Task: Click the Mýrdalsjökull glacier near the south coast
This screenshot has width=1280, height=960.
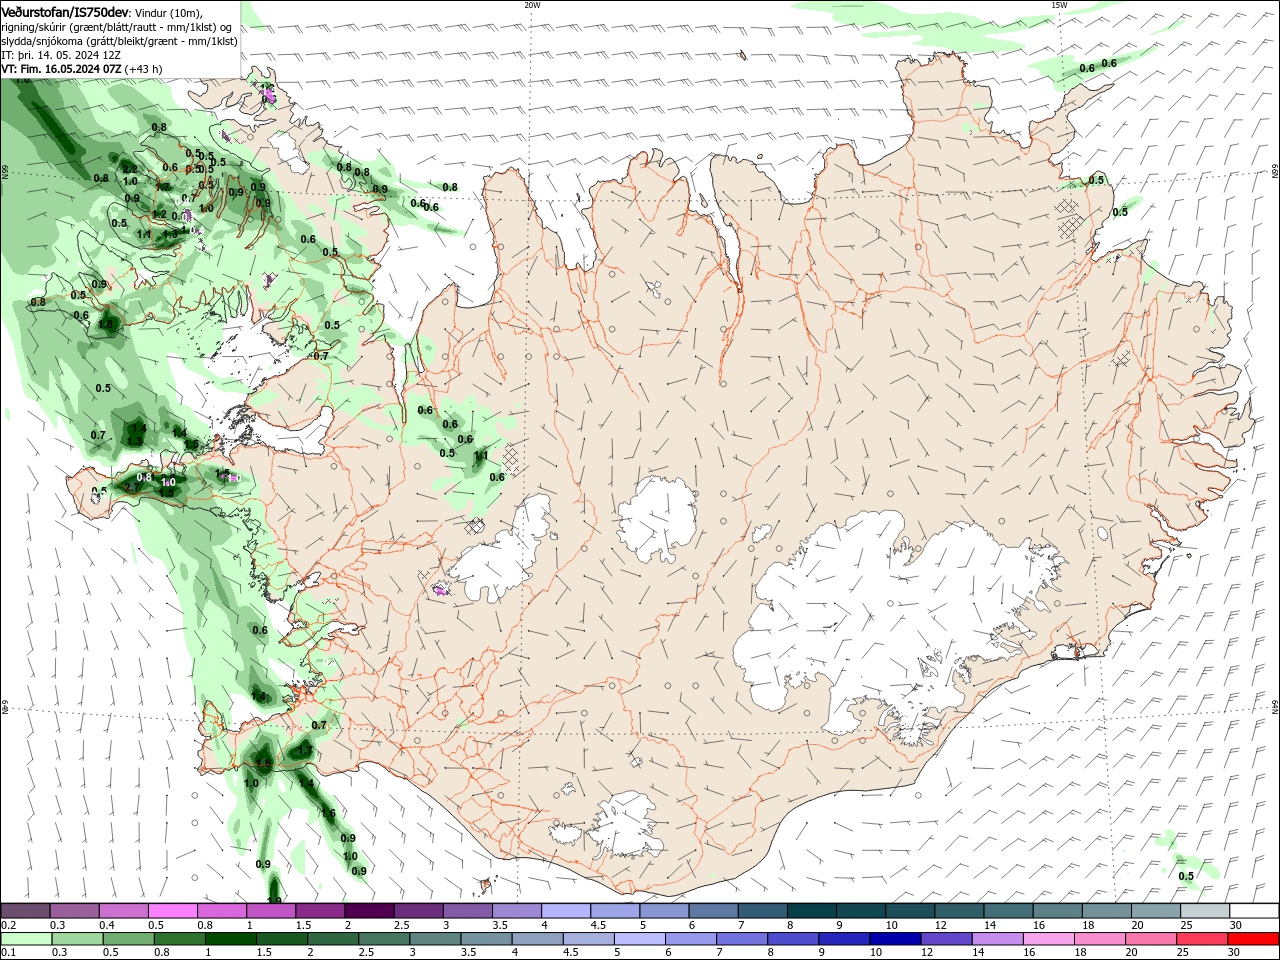Action: tap(627, 826)
